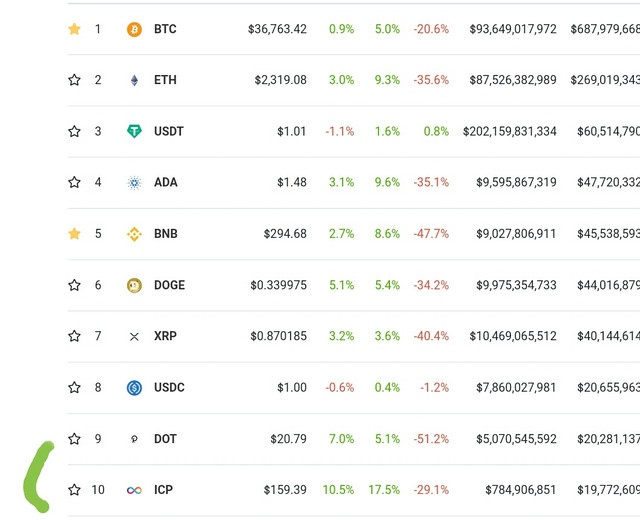Click the -47.7% change for BNB
This screenshot has width=640, height=520.
431,233
